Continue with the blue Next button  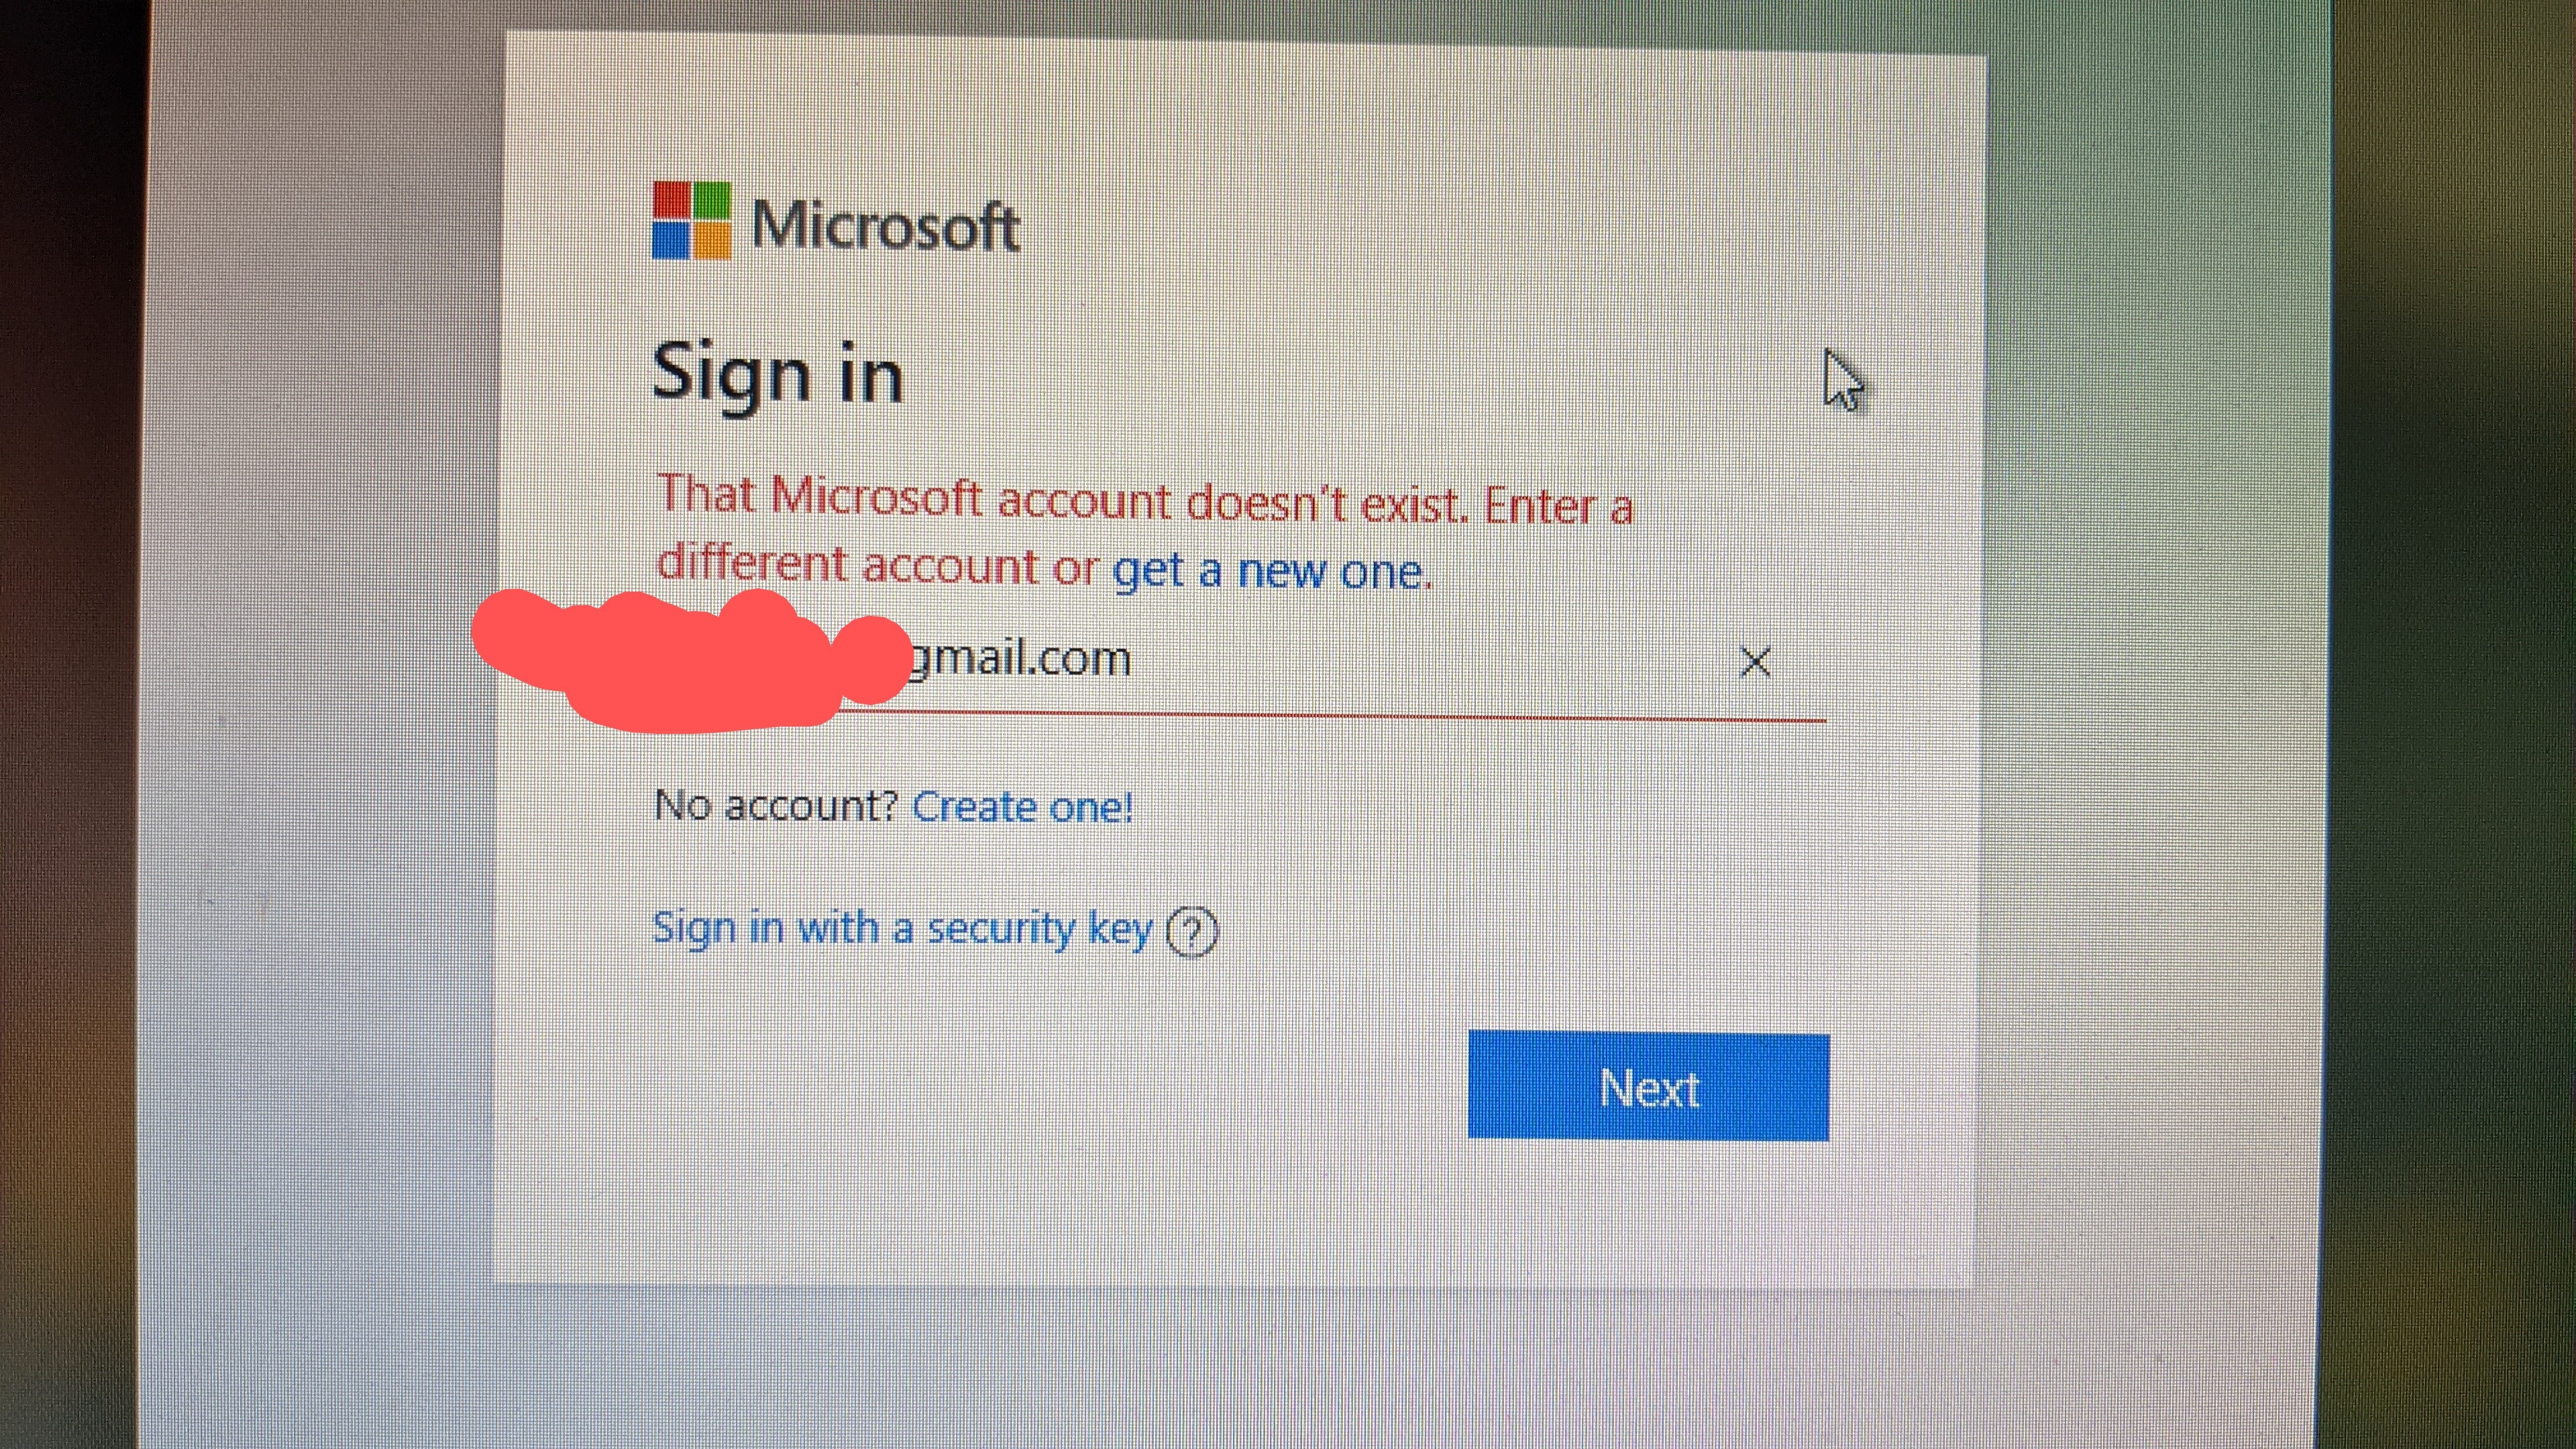point(1649,1087)
